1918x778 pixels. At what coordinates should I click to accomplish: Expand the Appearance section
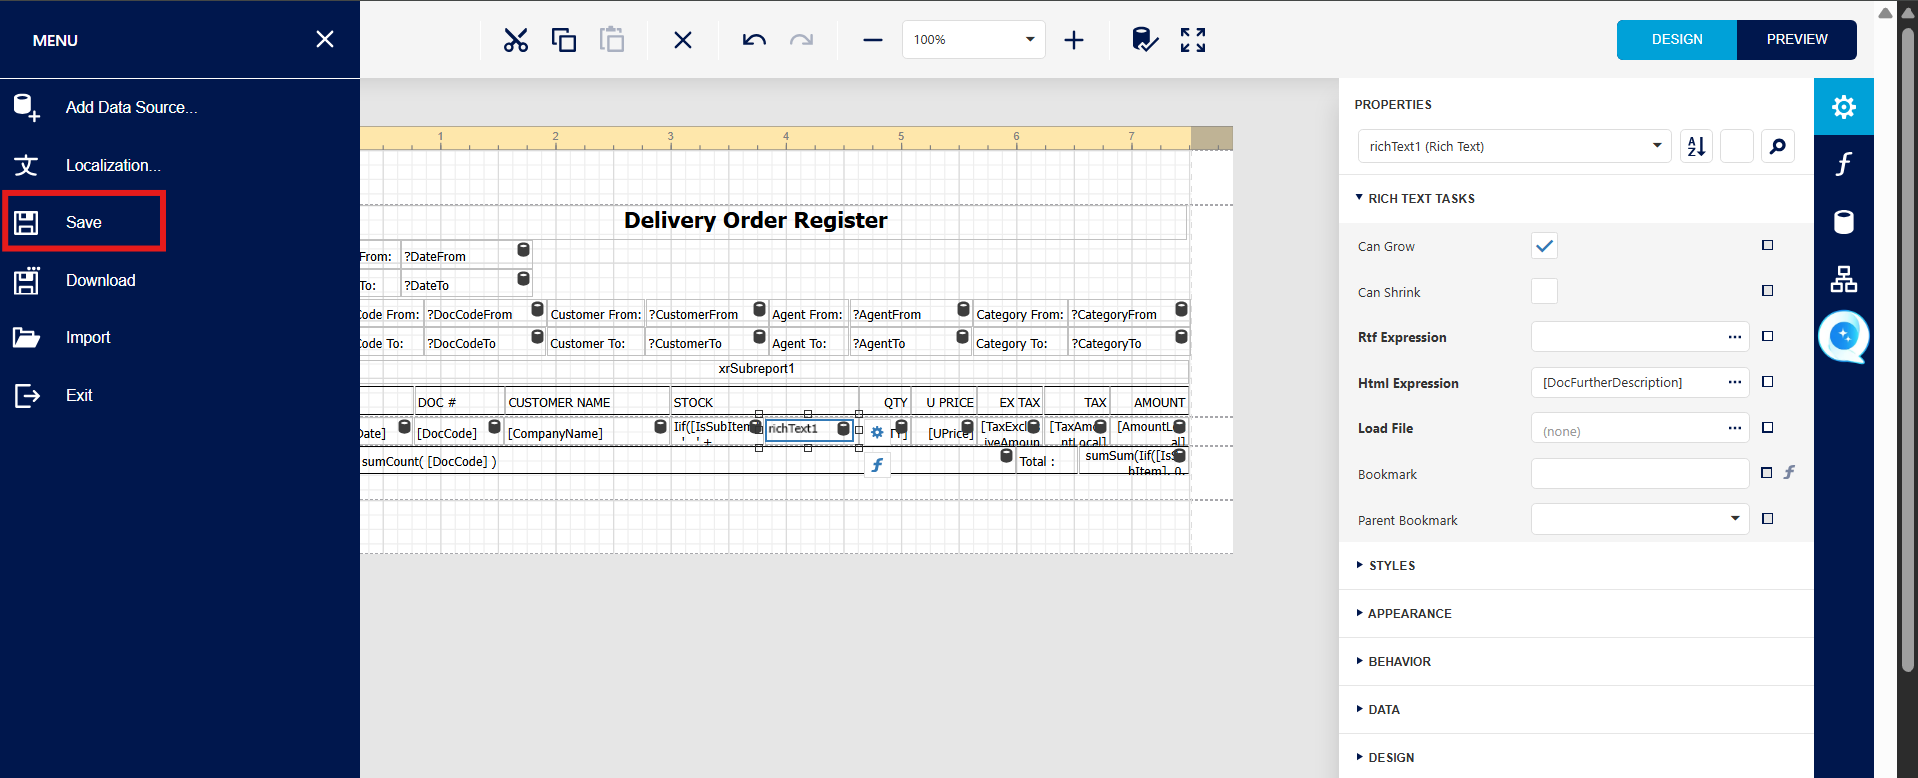(x=1409, y=614)
